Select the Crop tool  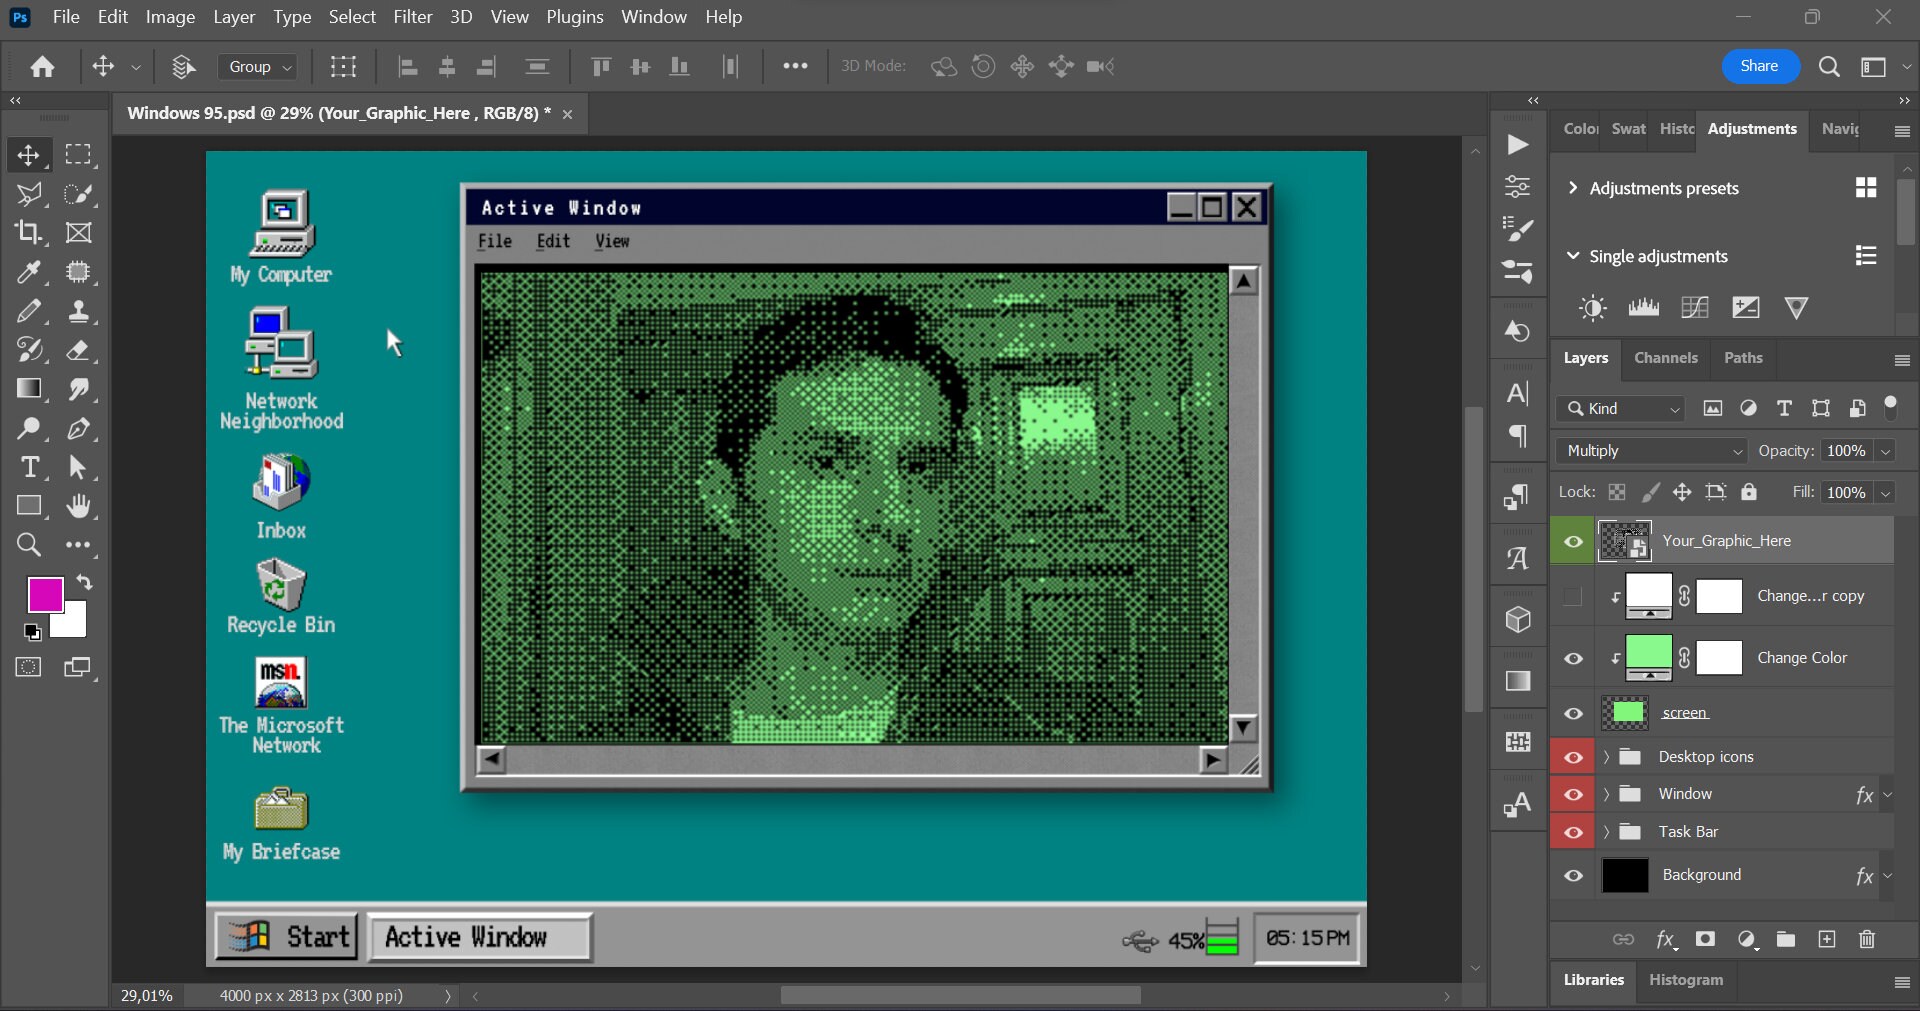click(29, 233)
